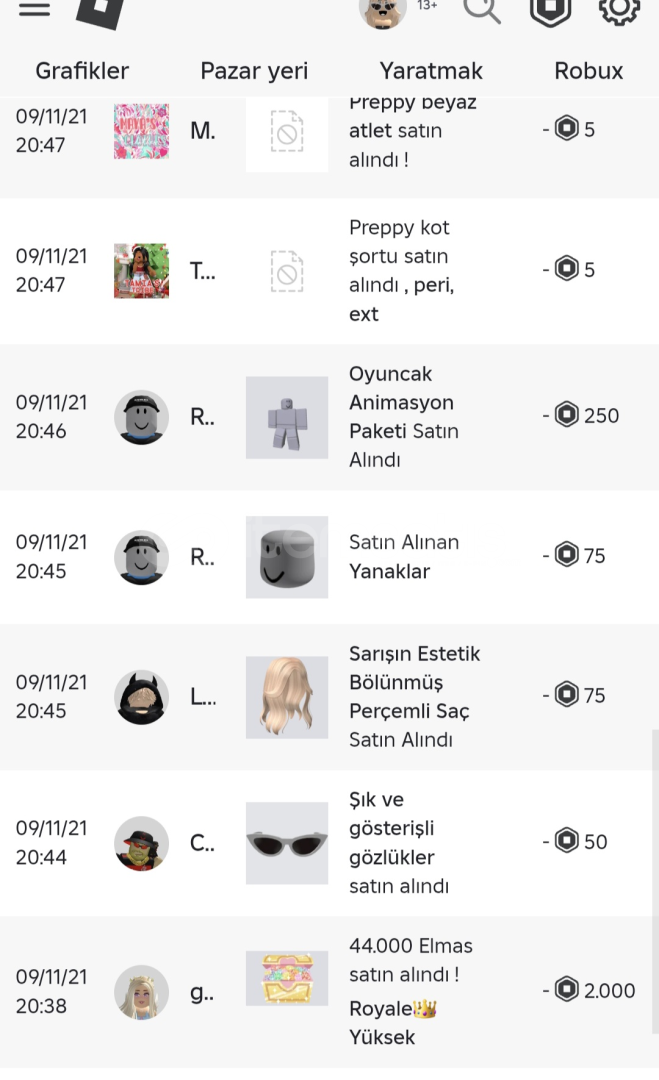The image size is (659, 1080).
Task: Switch to the Pazar yeri tab
Action: coord(254,71)
